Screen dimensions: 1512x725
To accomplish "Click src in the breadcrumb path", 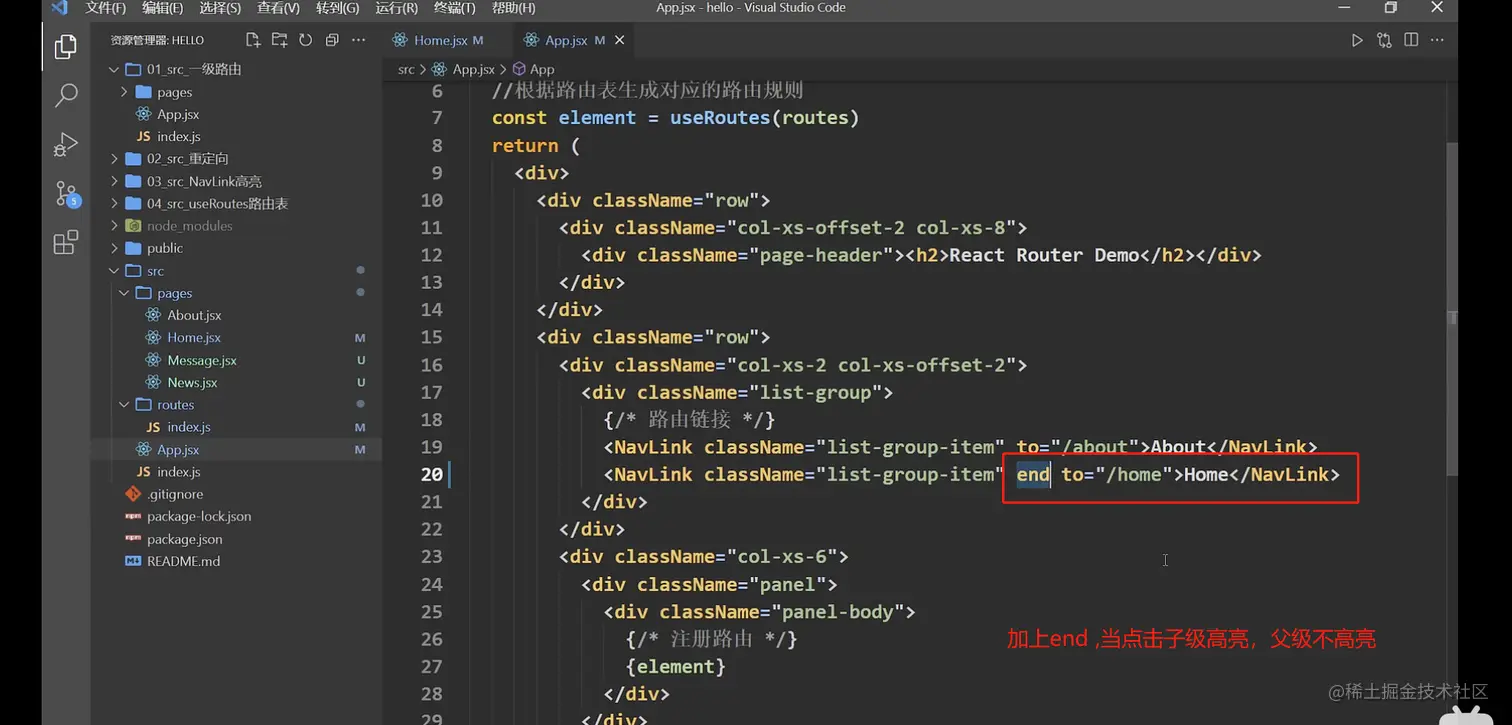I will (x=406, y=69).
